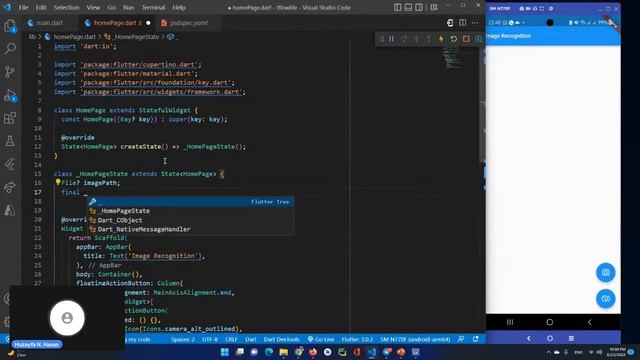Customize layout icon in title bar
The height and width of the screenshot is (360, 640).
click(x=434, y=7)
